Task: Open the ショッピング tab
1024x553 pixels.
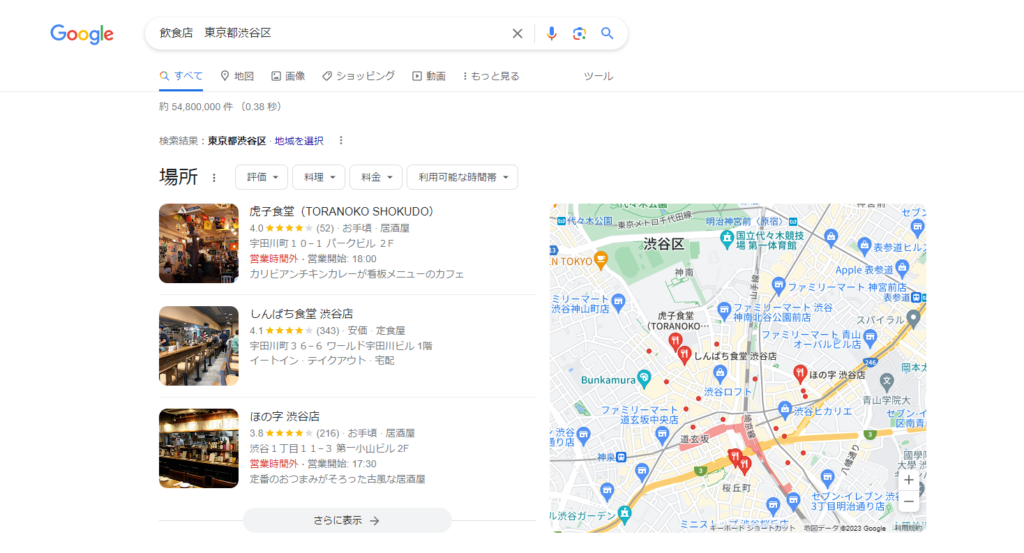Action: point(359,76)
